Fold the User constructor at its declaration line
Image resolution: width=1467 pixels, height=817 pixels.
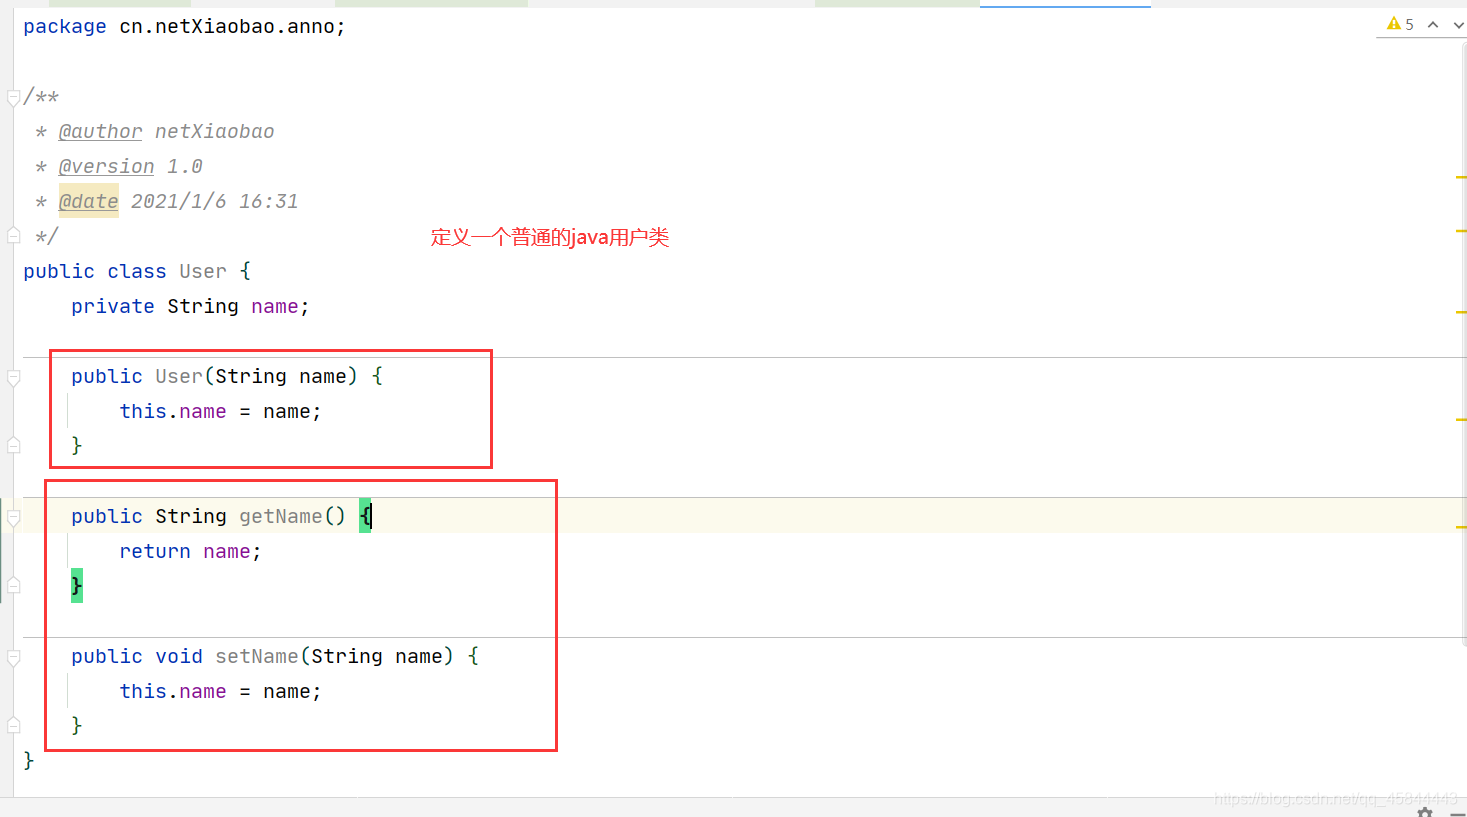point(13,377)
